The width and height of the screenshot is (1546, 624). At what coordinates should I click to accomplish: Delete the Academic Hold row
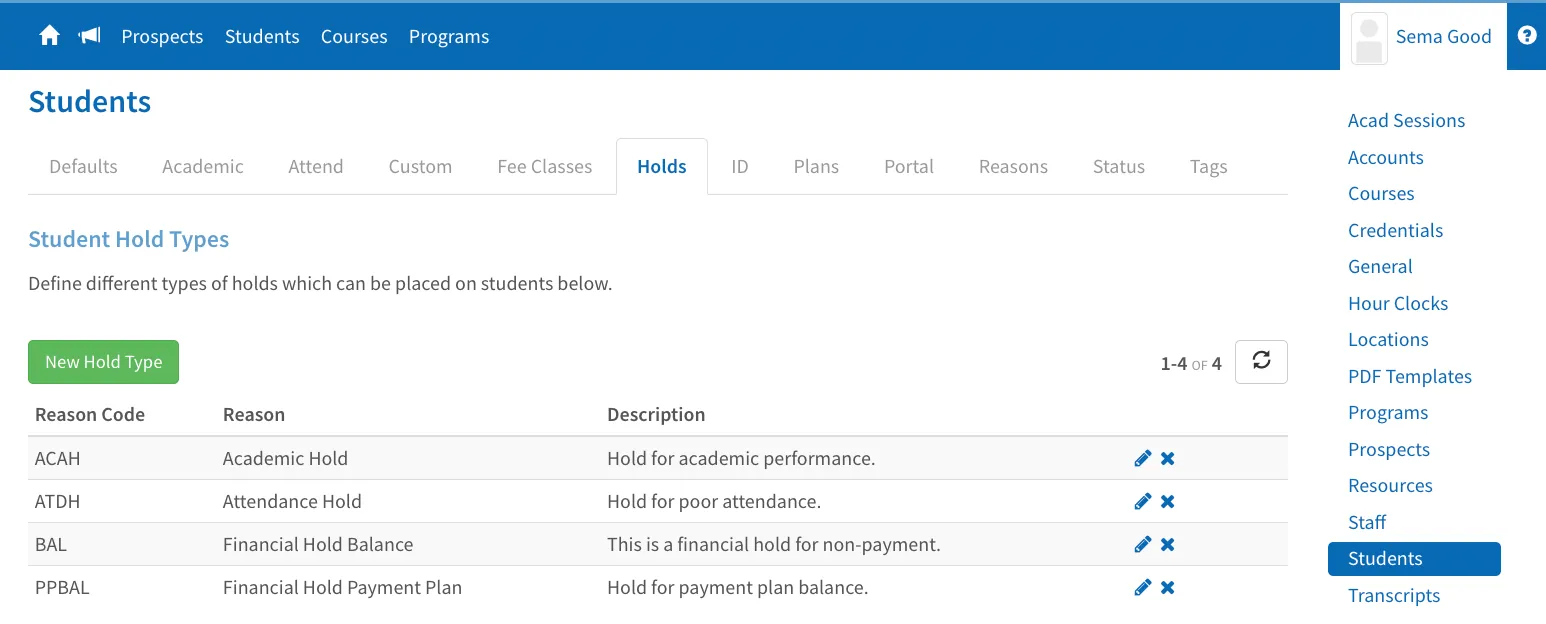1167,458
